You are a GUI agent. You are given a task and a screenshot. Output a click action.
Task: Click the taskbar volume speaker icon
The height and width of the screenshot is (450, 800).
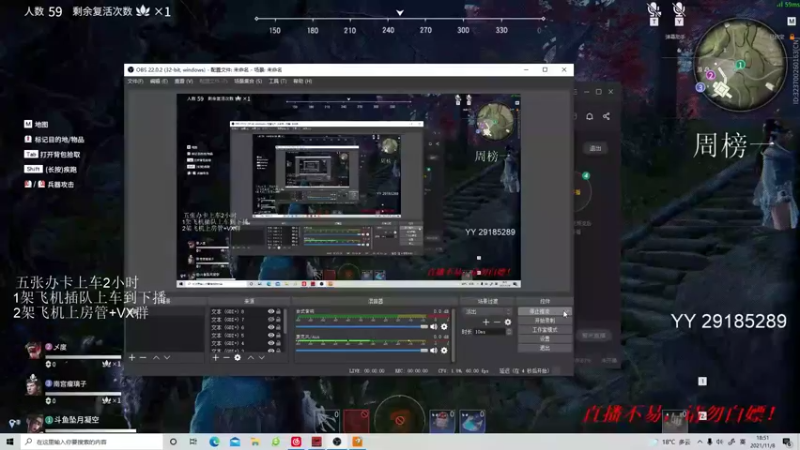(720, 442)
